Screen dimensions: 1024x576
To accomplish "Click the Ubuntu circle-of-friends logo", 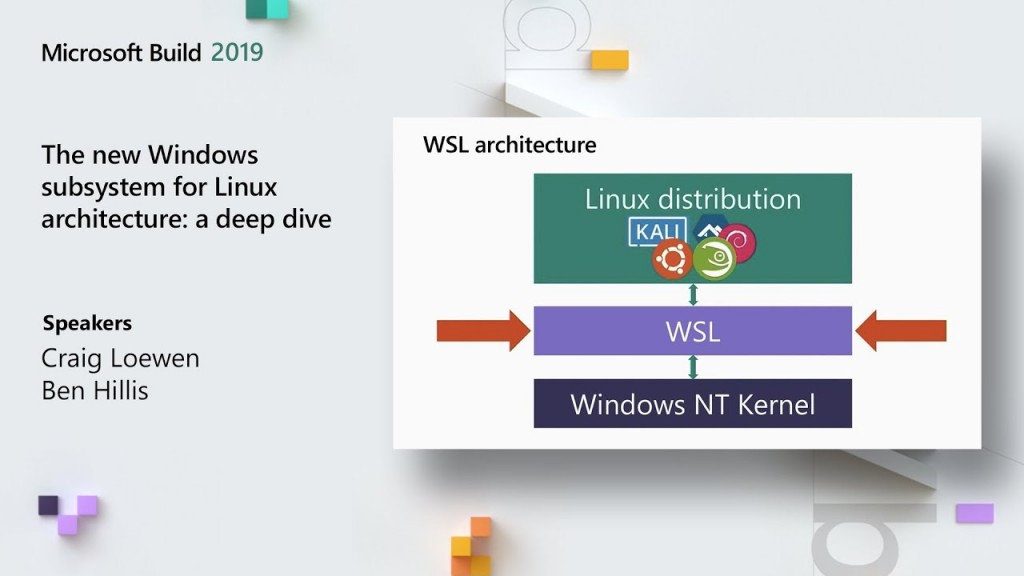I will [672, 258].
